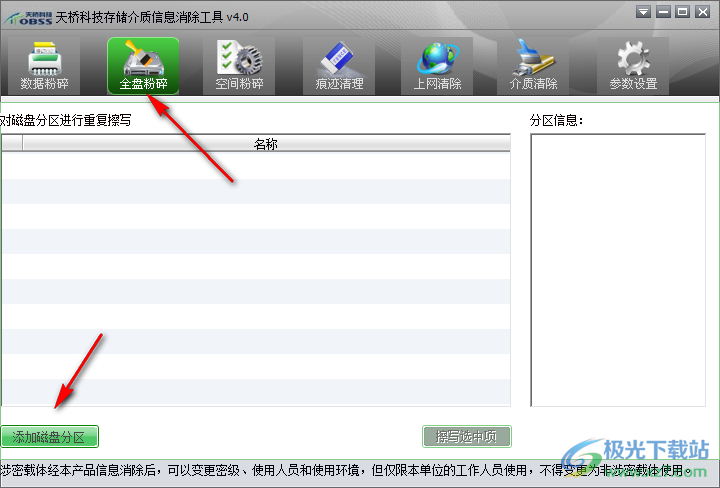720x488 pixels.
Task: Open the 数据粉碎 data shredding tool
Action: pyautogui.click(x=45, y=66)
